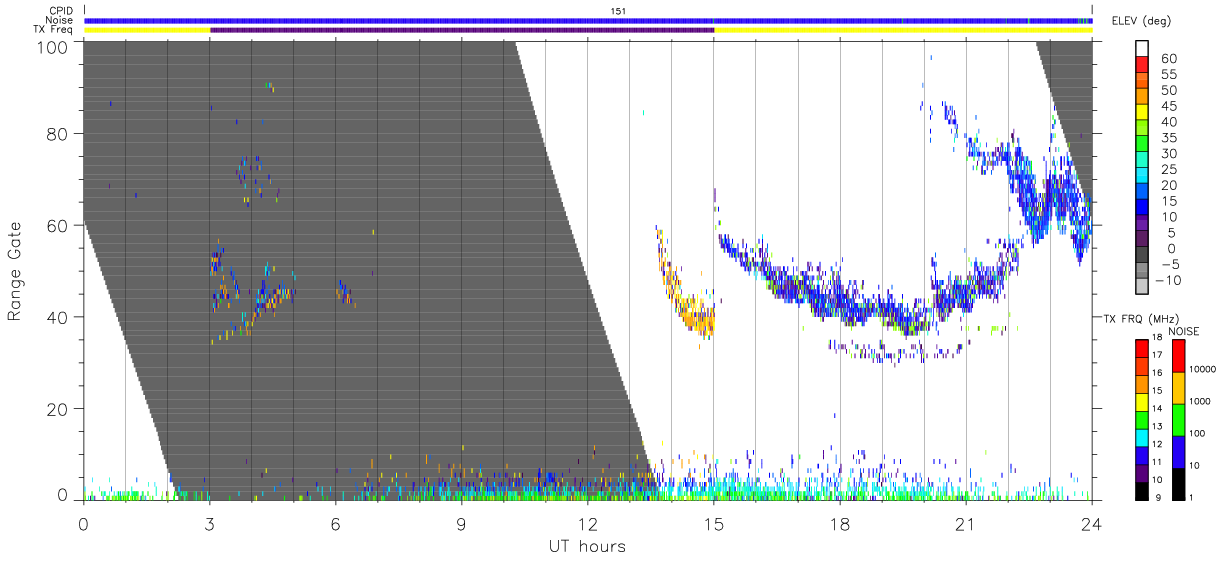Click the 17 label on the TX FRQ scale
The height and width of the screenshot is (567, 1228).
(1156, 354)
